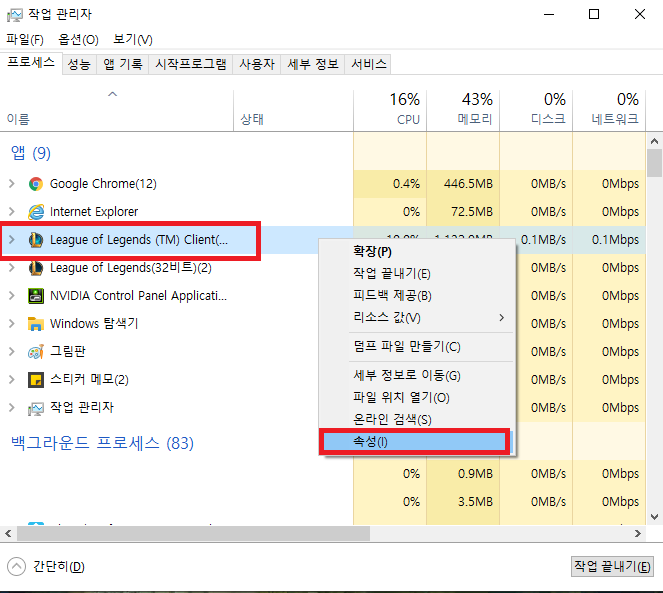Click the 0.4% CPU value for Chrome
The height and width of the screenshot is (593, 663).
[x=406, y=184]
